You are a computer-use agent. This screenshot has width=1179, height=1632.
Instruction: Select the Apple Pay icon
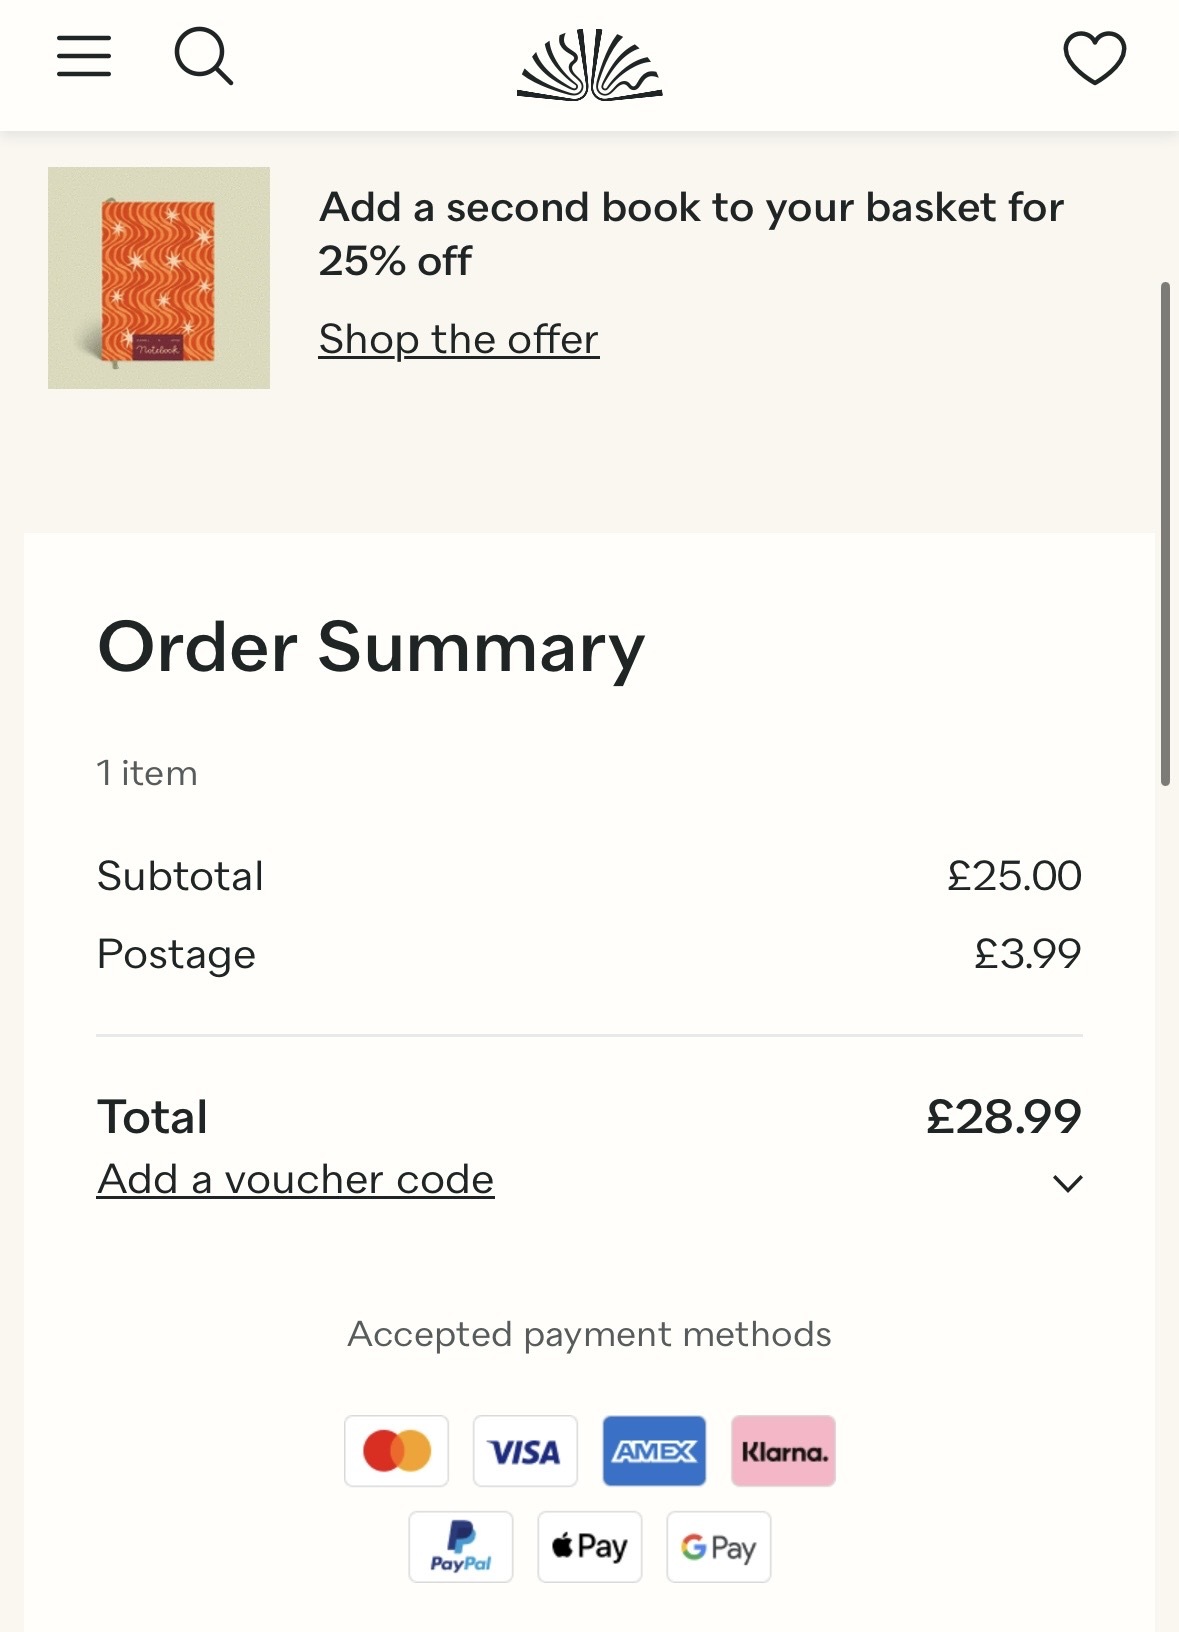[x=590, y=1546]
